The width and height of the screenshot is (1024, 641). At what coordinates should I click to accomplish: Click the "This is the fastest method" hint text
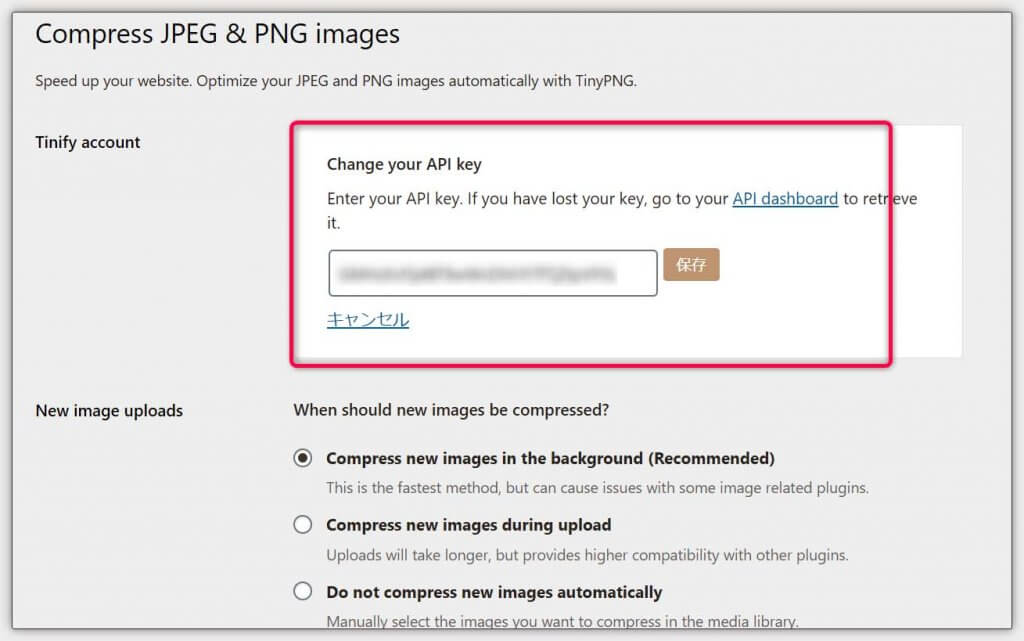tap(597, 488)
